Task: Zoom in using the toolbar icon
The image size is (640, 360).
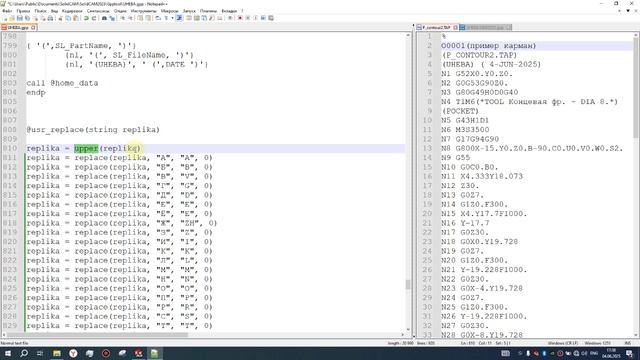Action: click(122, 18)
